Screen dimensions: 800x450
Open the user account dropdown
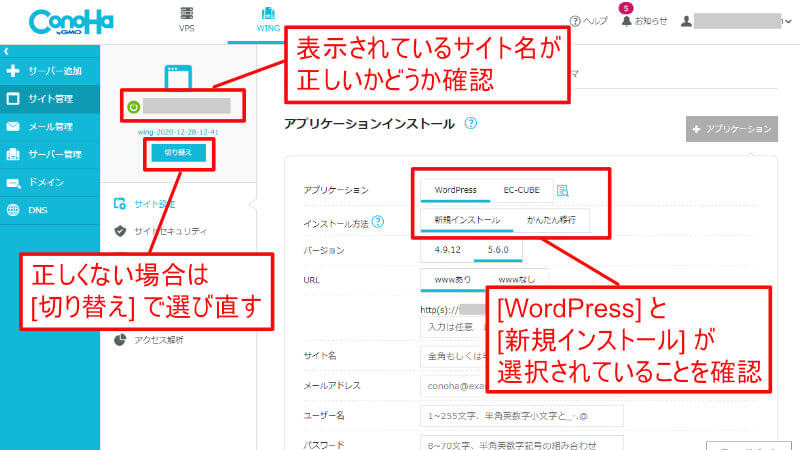(x=737, y=21)
